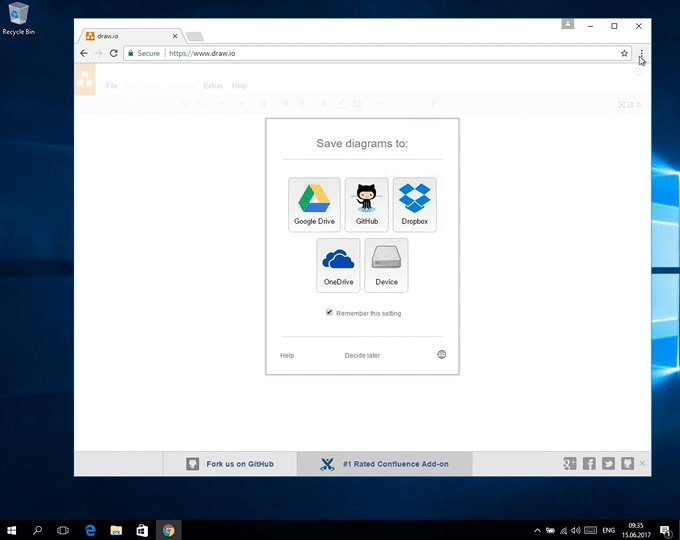This screenshot has height=540, width=680.
Task: Open network icon in system tray
Action: (x=563, y=530)
